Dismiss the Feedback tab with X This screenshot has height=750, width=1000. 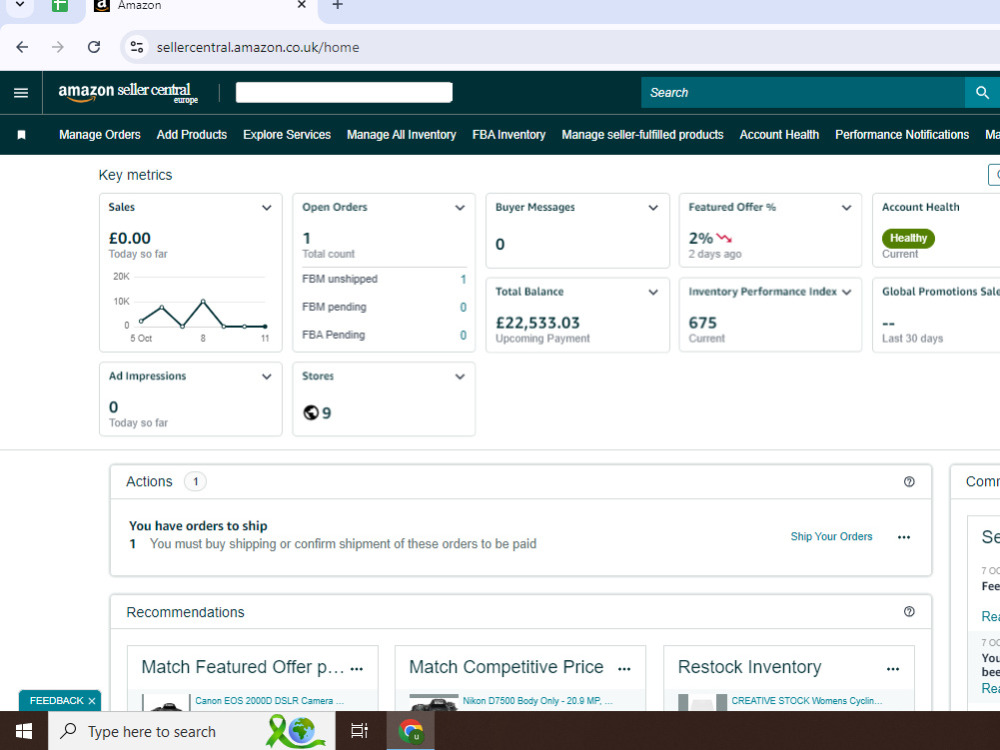[x=92, y=701]
